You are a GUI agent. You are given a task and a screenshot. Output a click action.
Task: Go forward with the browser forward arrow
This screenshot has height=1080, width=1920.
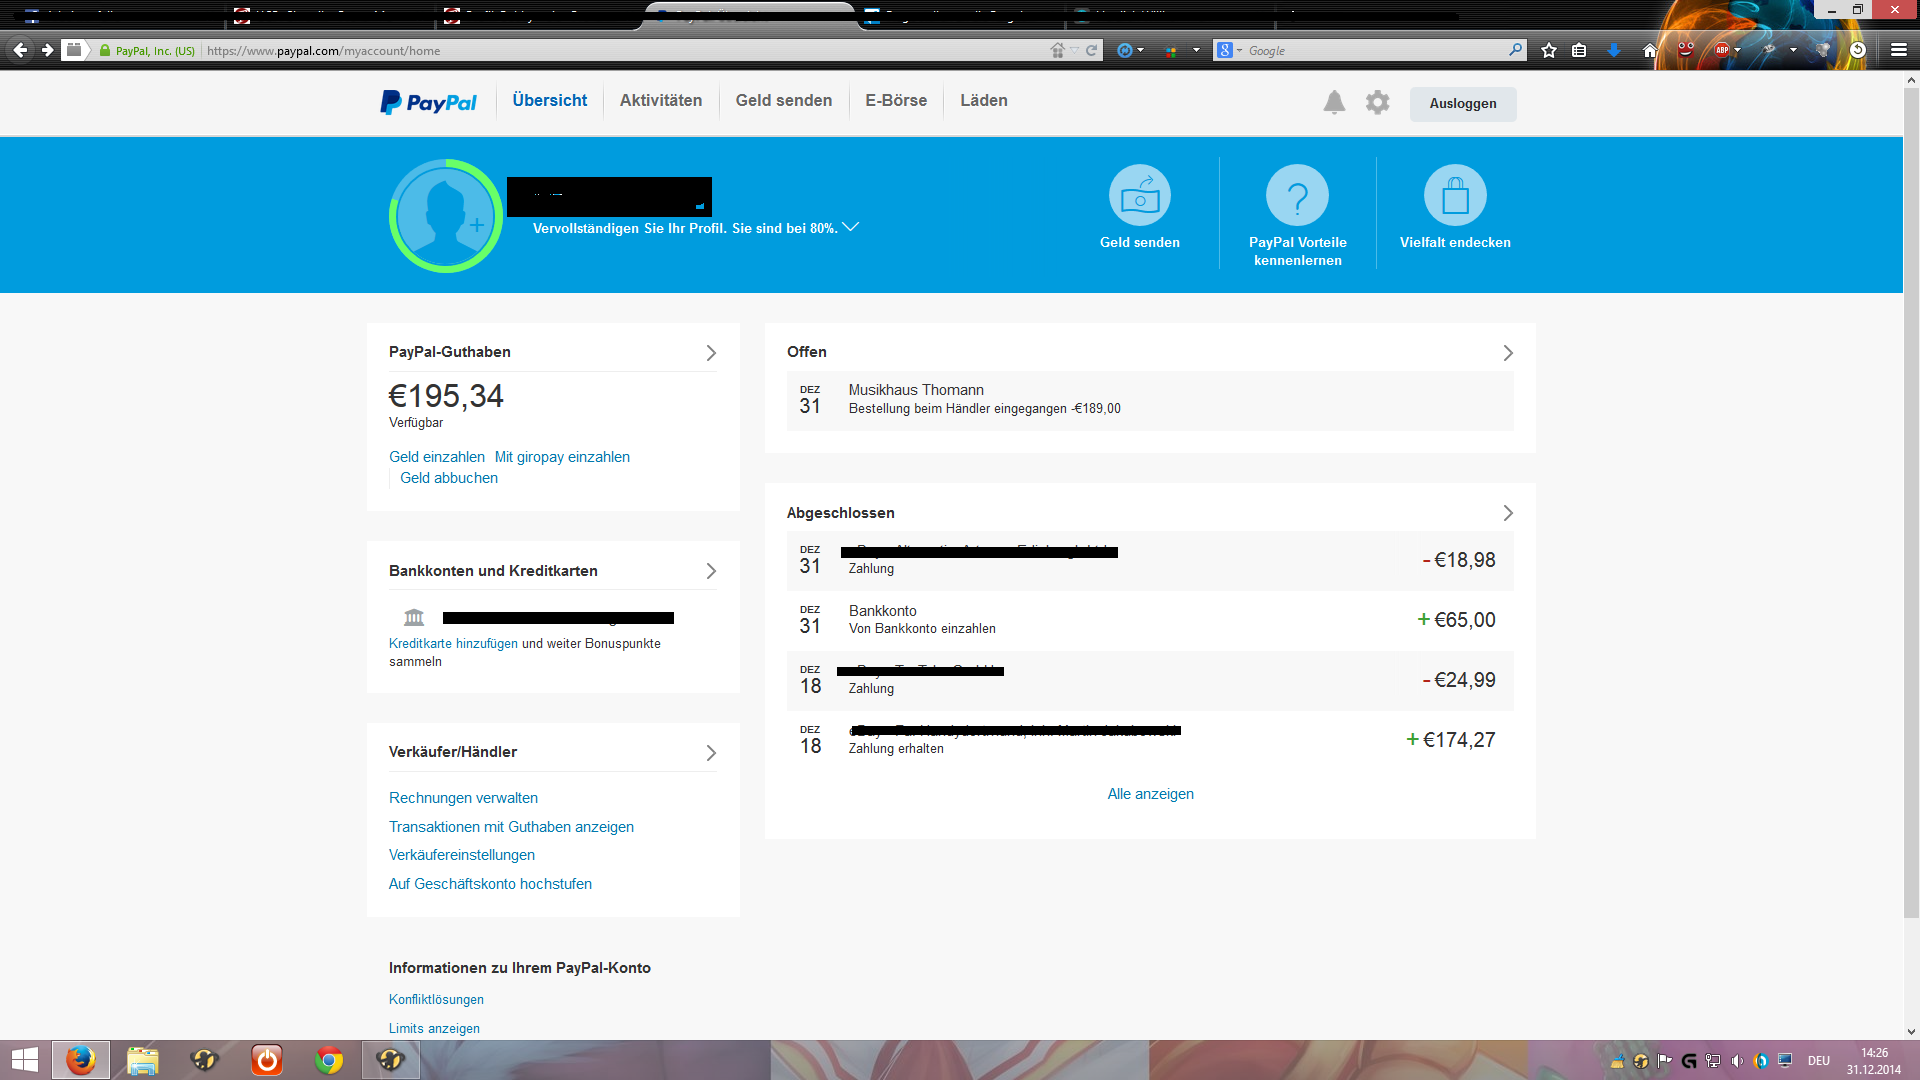pyautogui.click(x=47, y=50)
